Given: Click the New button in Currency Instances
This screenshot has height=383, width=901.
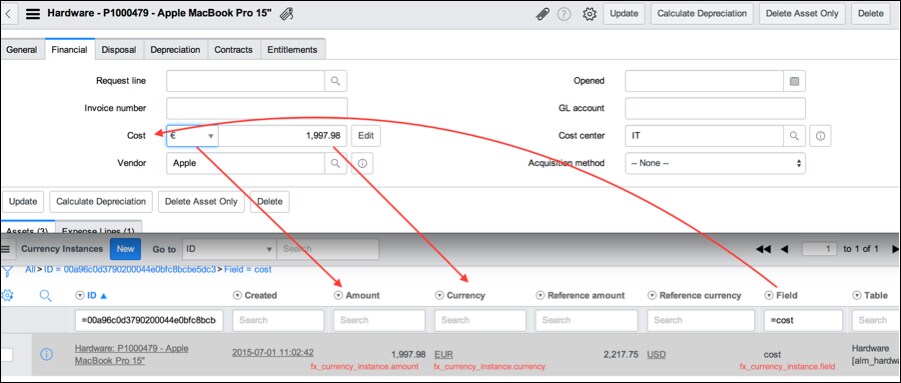Looking at the screenshot, I should pyautogui.click(x=125, y=249).
